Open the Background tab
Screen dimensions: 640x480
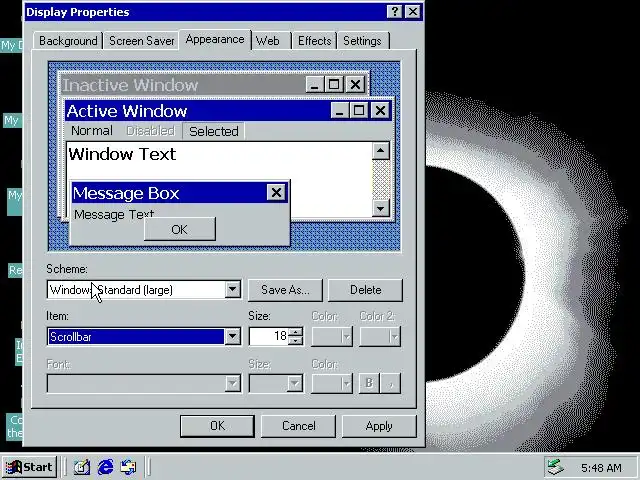click(x=68, y=41)
